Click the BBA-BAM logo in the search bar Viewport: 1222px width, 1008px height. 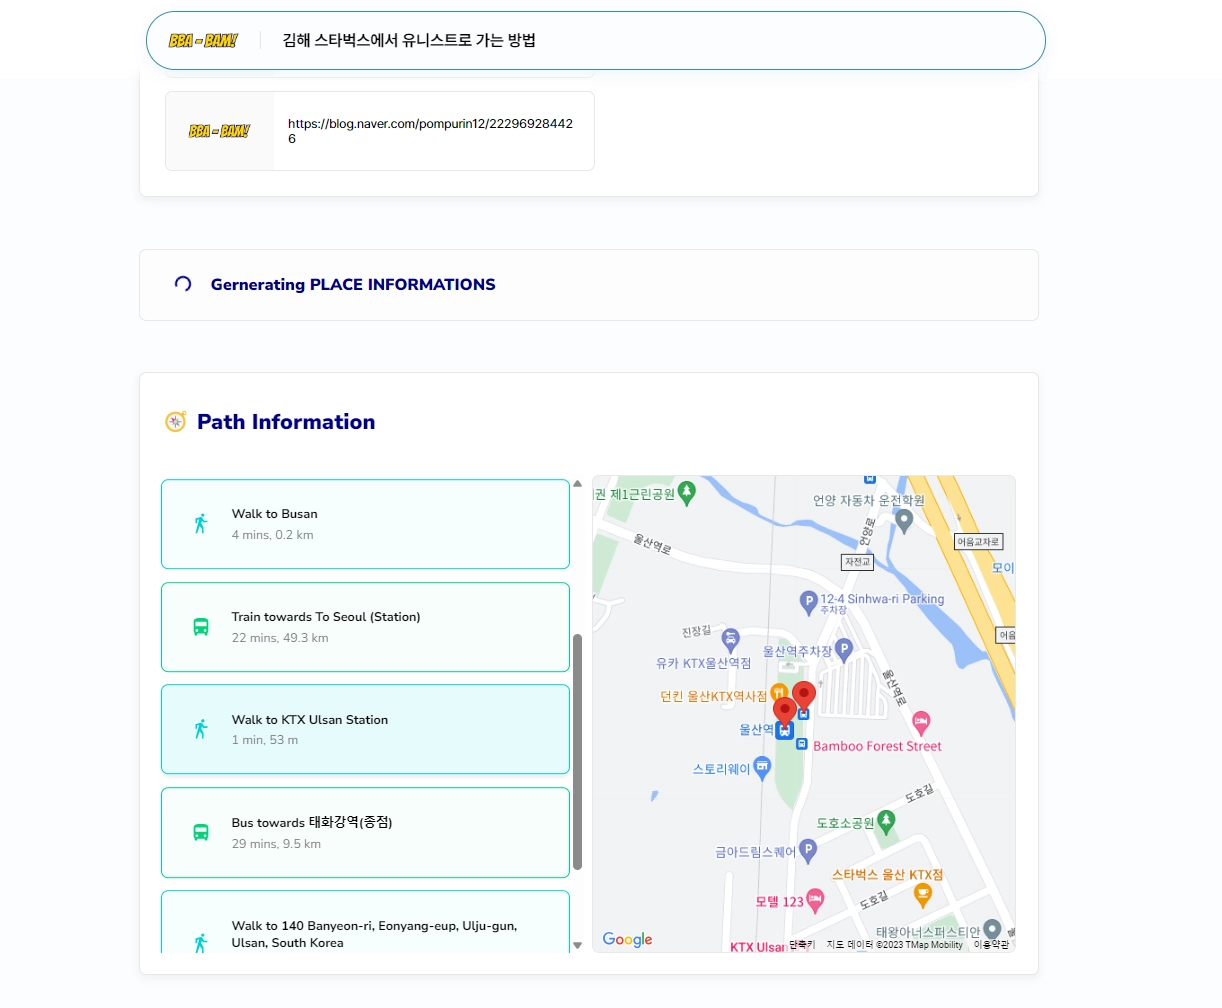click(x=203, y=41)
